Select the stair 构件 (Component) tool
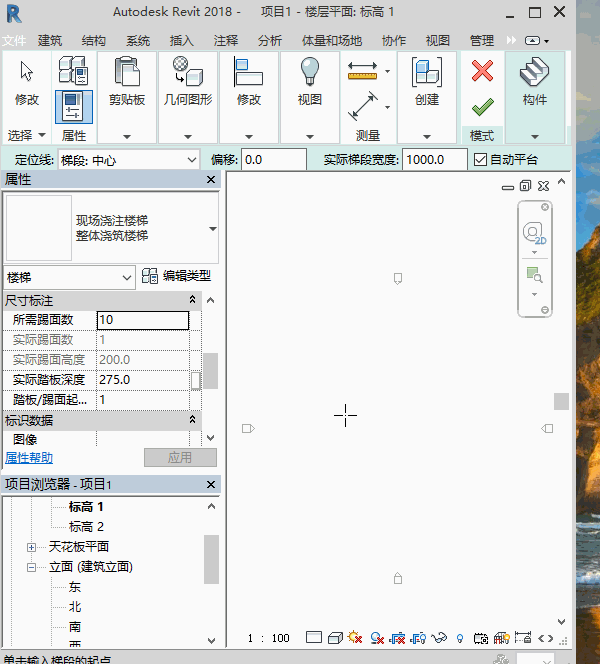The width and height of the screenshot is (600, 664). click(535, 78)
